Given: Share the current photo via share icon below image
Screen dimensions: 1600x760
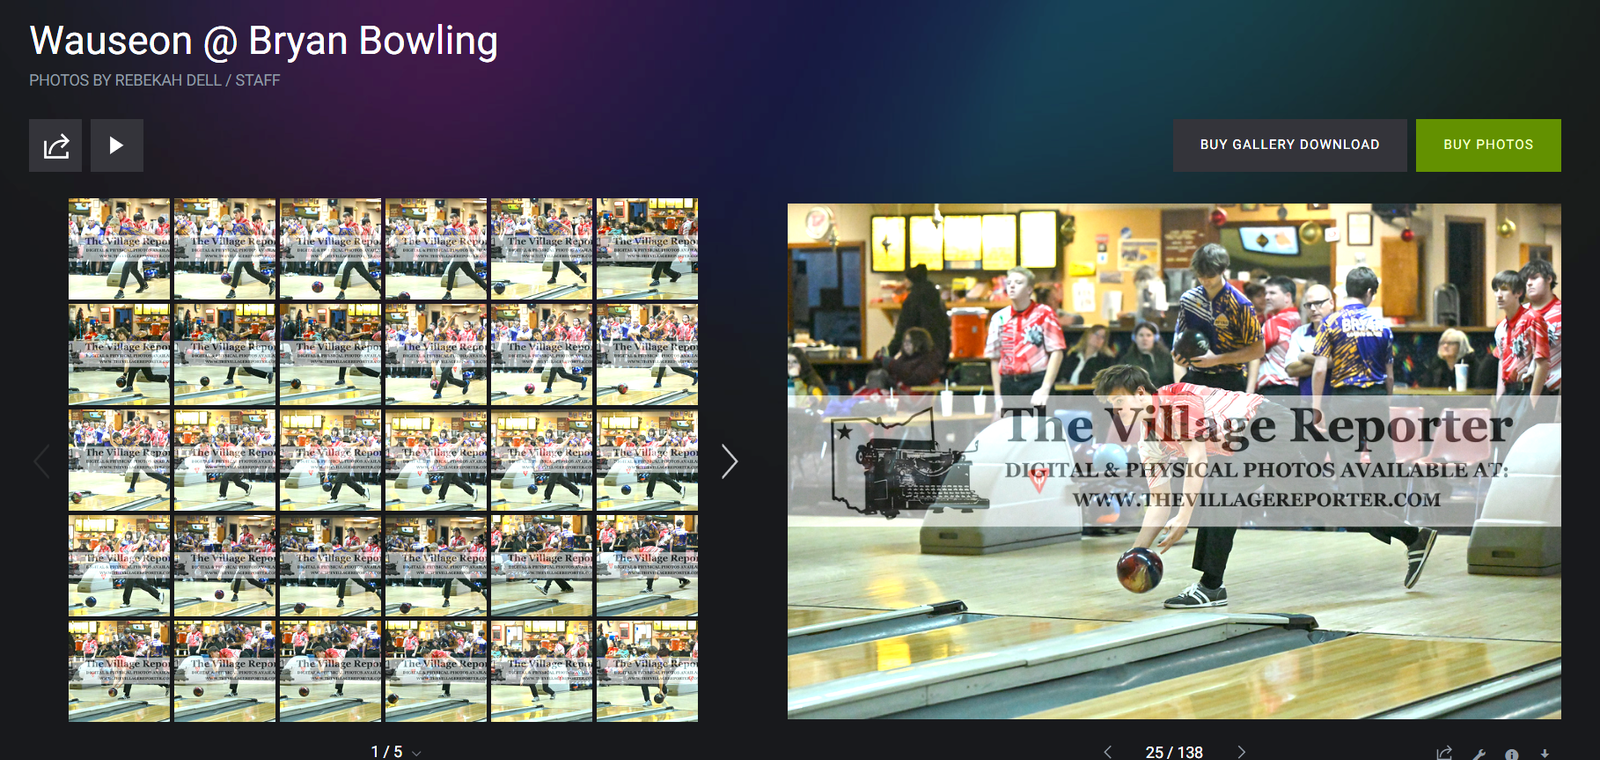Looking at the screenshot, I should point(1444,753).
